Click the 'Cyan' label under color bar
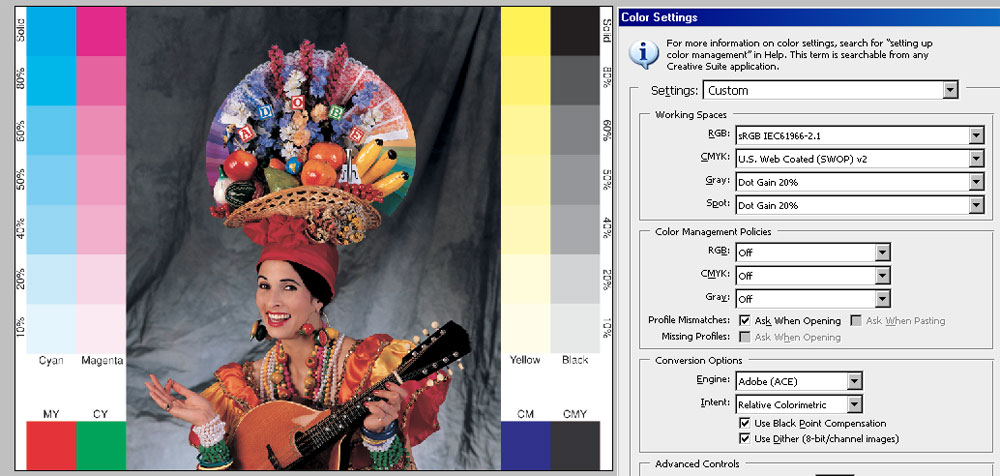This screenshot has width=1000, height=476. pos(51,361)
